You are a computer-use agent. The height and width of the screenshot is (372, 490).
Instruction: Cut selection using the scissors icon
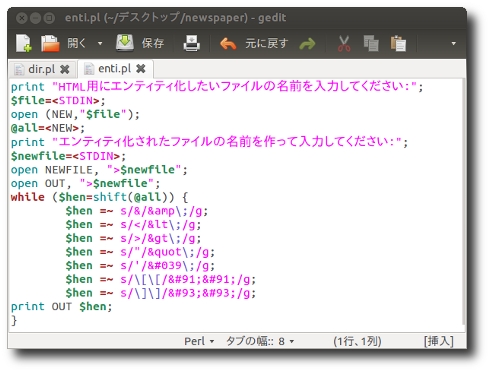[x=344, y=44]
